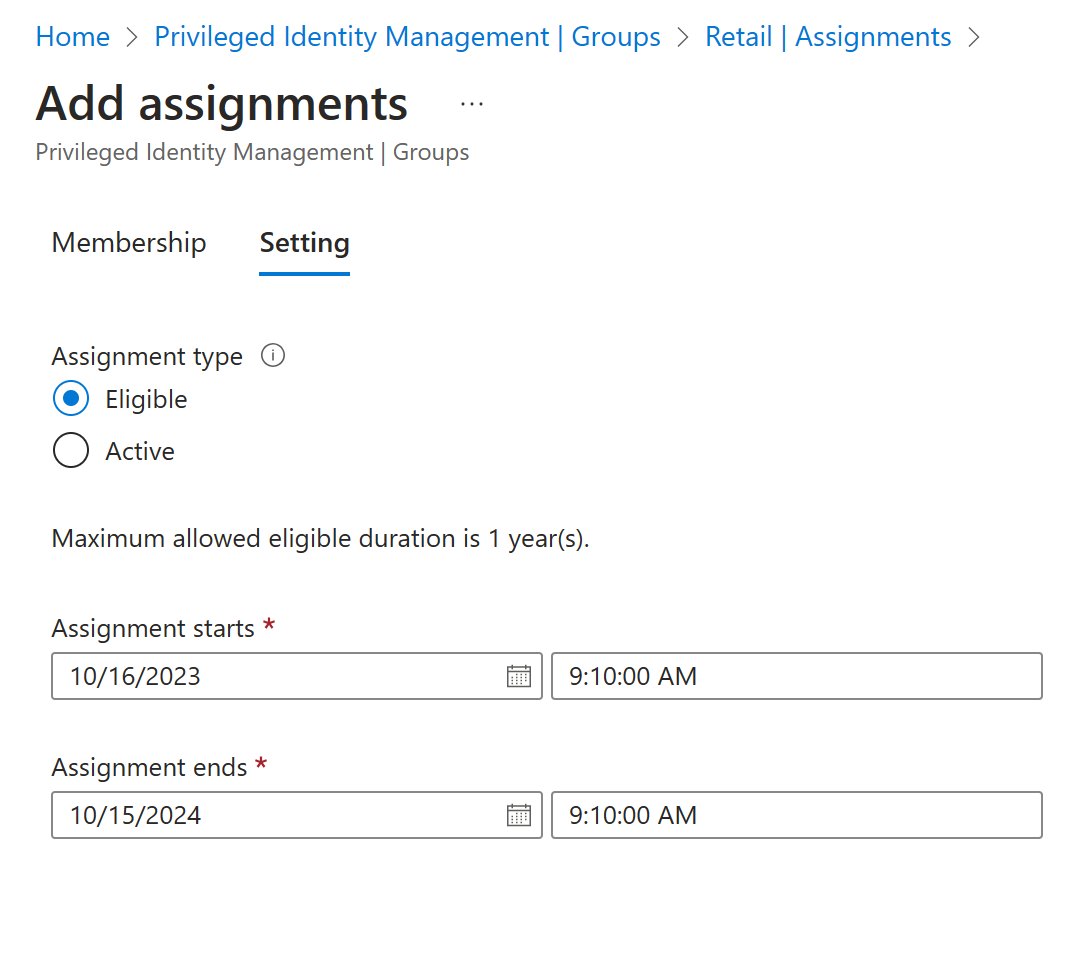This screenshot has width=1091, height=970.
Task: Open calendar picker for Assignment starts
Action: (518, 676)
